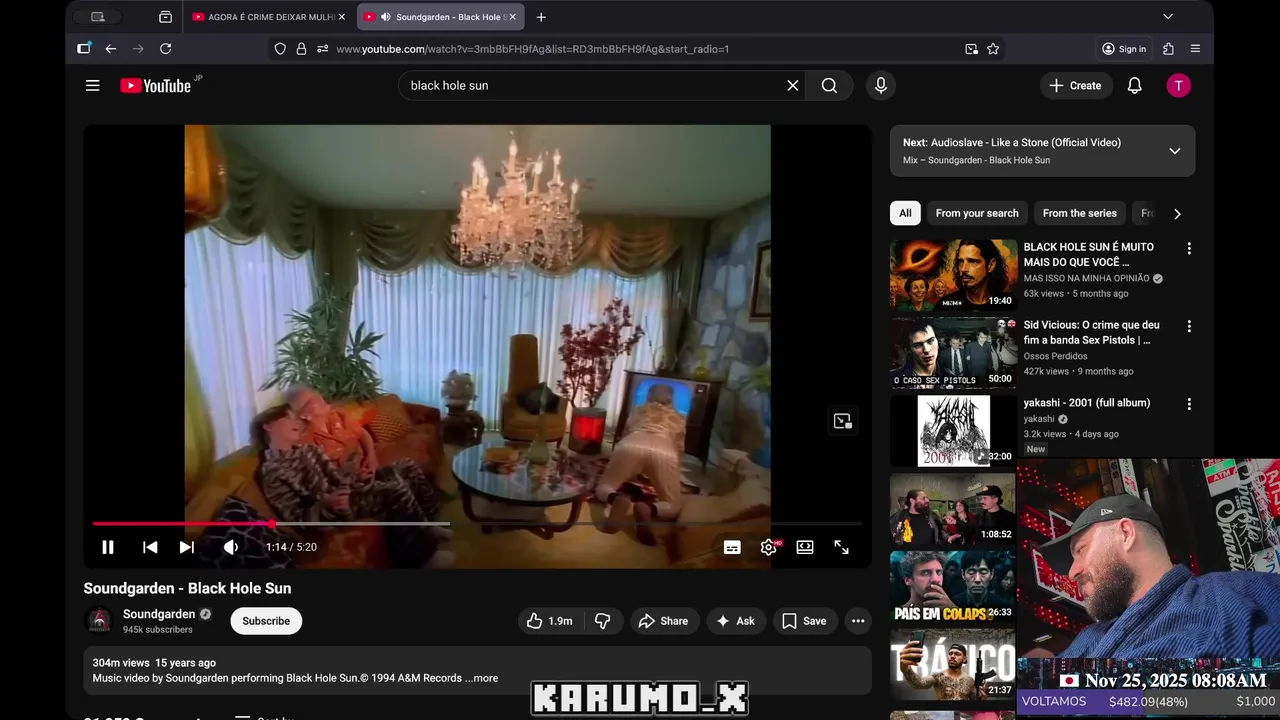This screenshot has width=1280, height=720.
Task: List all tabs dropdown arrow
Action: [x=1167, y=17]
